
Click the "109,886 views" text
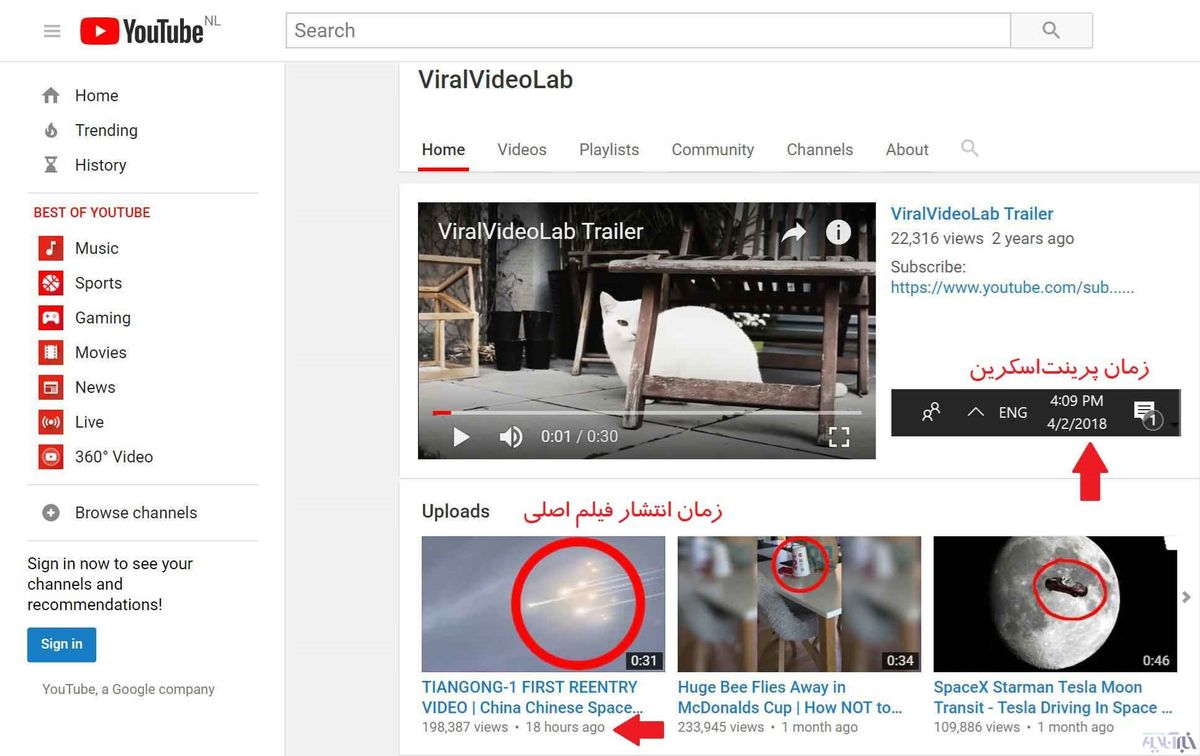pyautogui.click(x=977, y=727)
